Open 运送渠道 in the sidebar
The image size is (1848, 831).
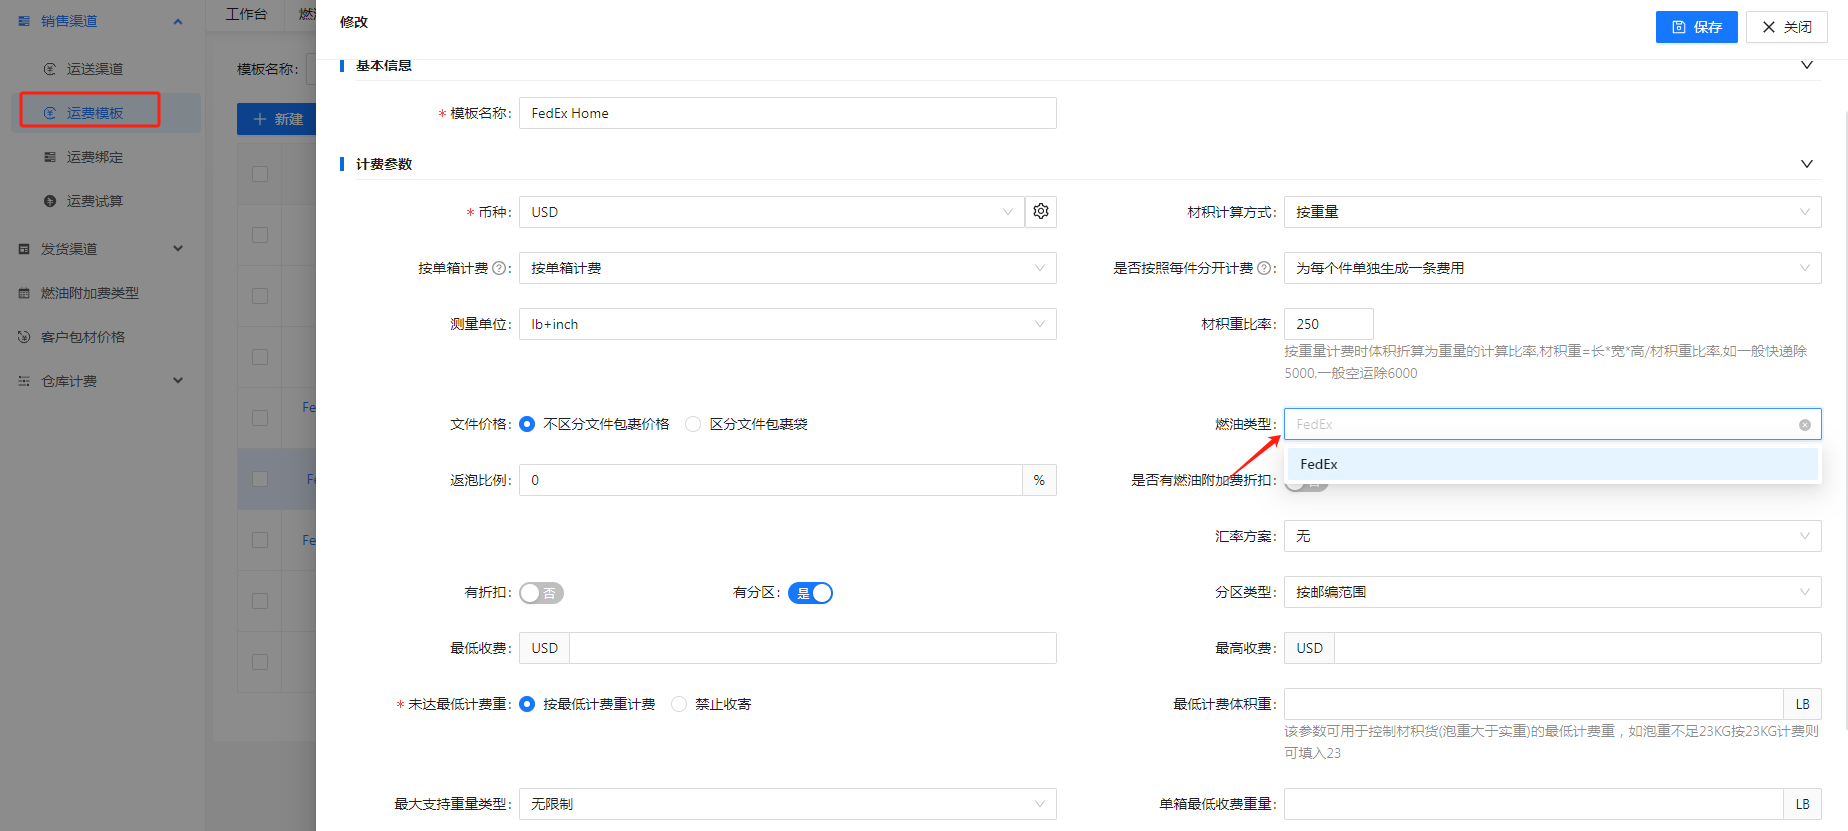click(x=95, y=69)
